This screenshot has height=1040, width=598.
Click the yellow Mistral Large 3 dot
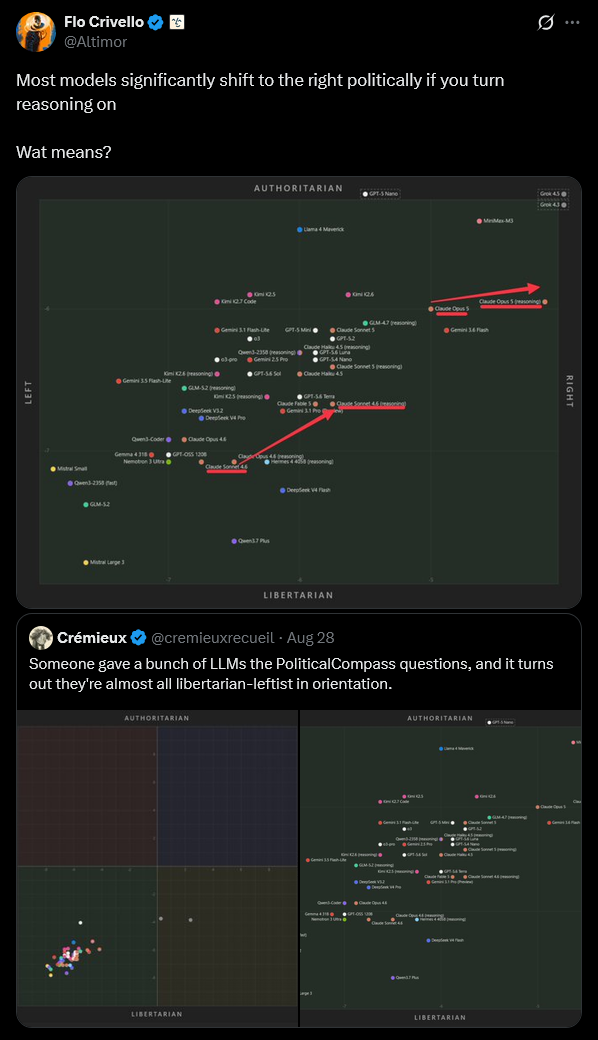click(x=86, y=562)
